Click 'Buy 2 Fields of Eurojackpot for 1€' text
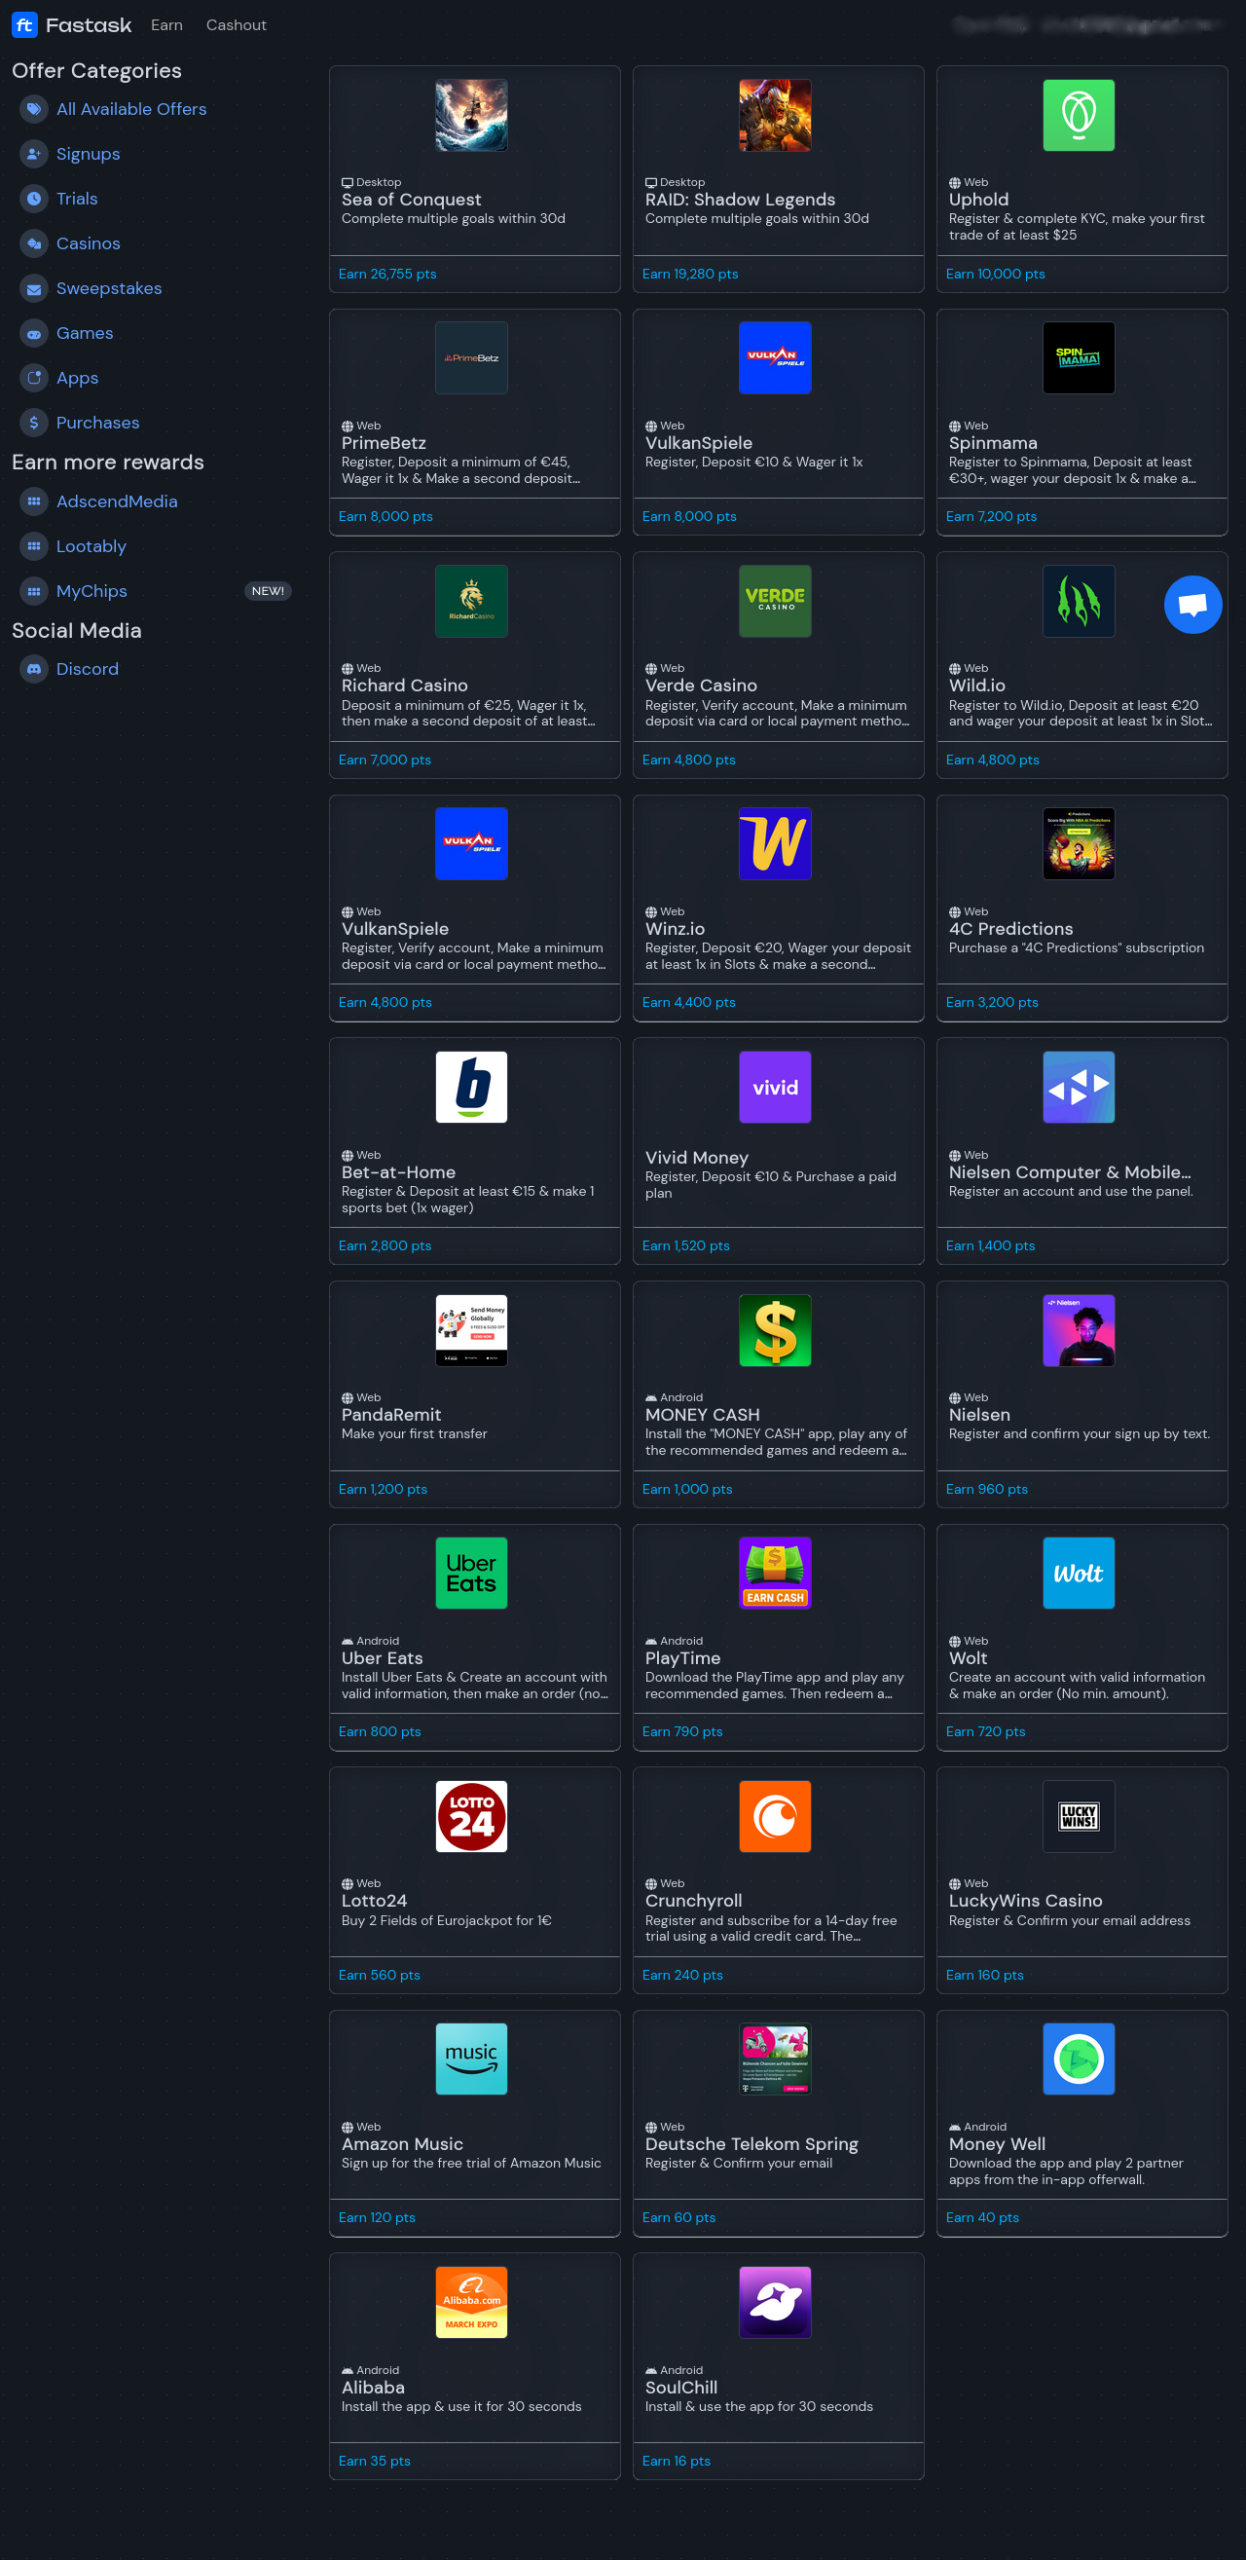This screenshot has height=2560, width=1246. (x=447, y=1922)
